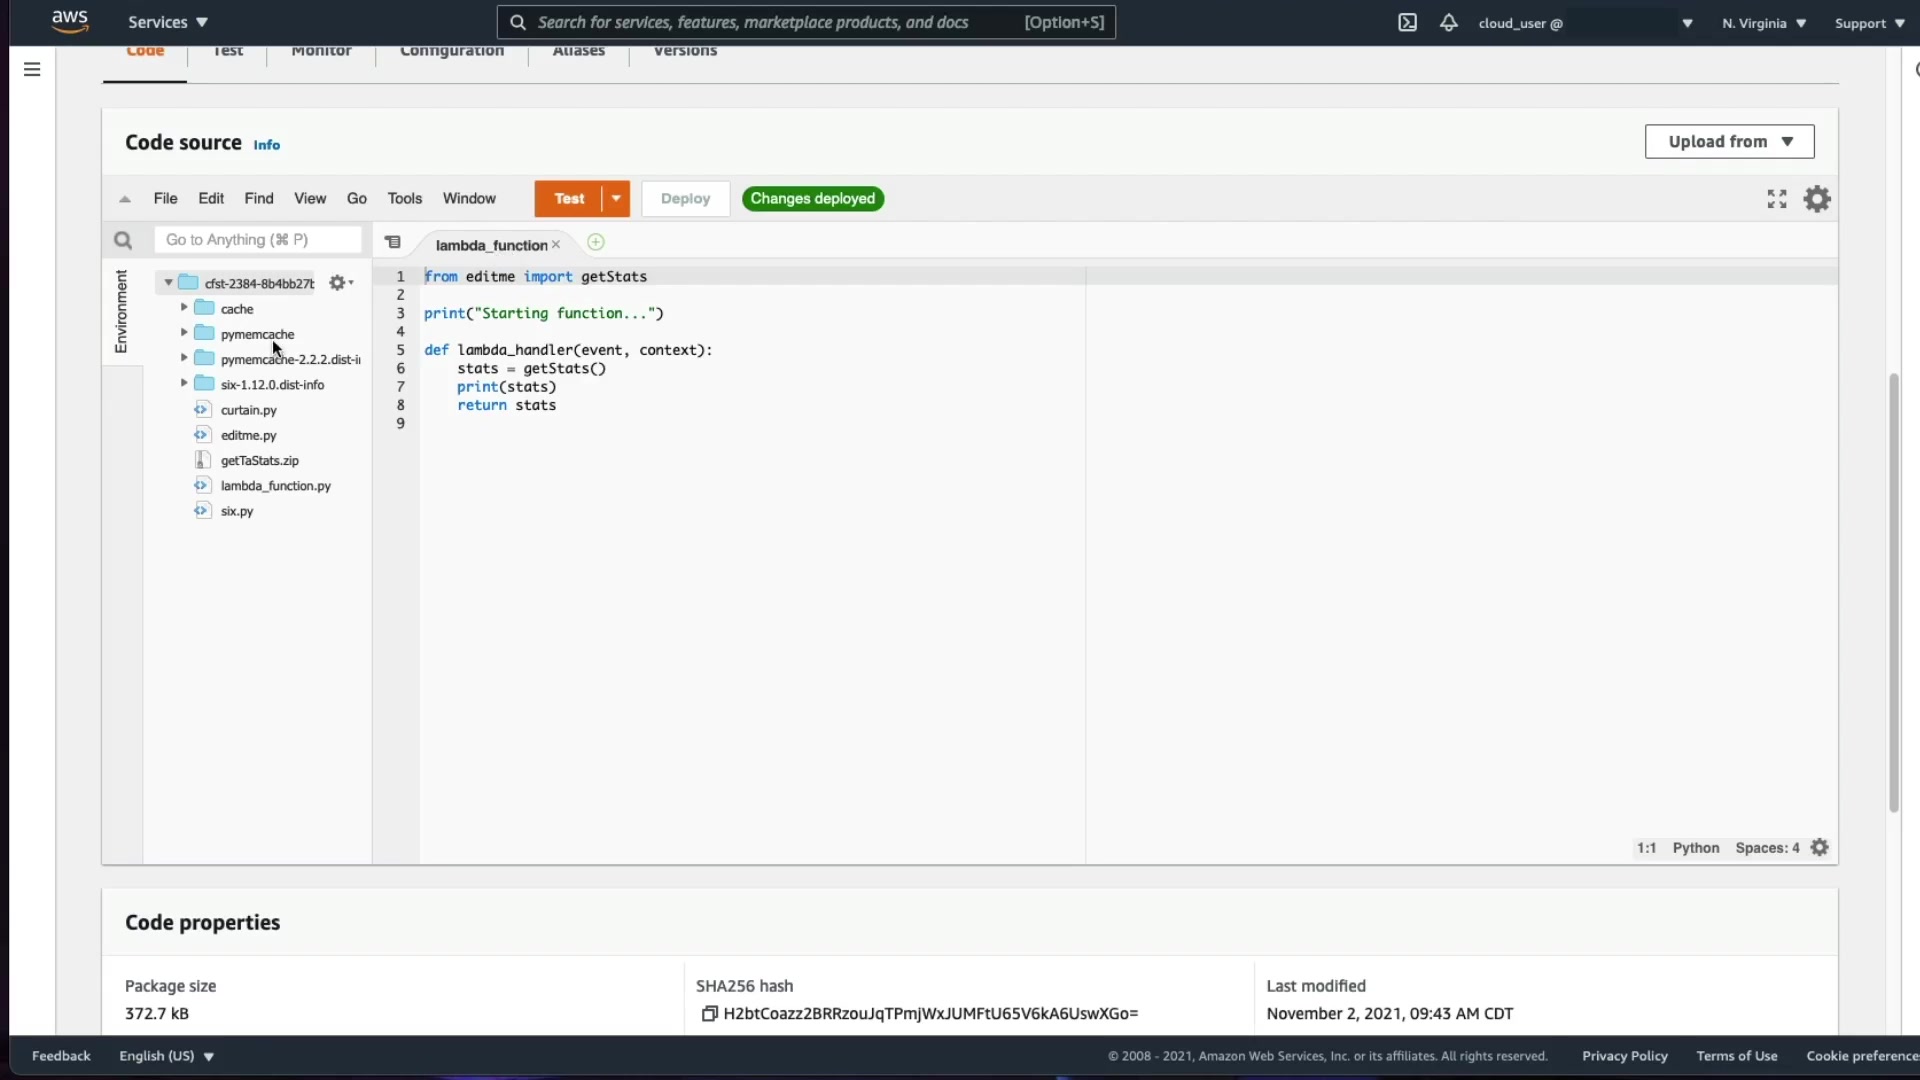Click the Go to Anything search field

pyautogui.click(x=258, y=240)
